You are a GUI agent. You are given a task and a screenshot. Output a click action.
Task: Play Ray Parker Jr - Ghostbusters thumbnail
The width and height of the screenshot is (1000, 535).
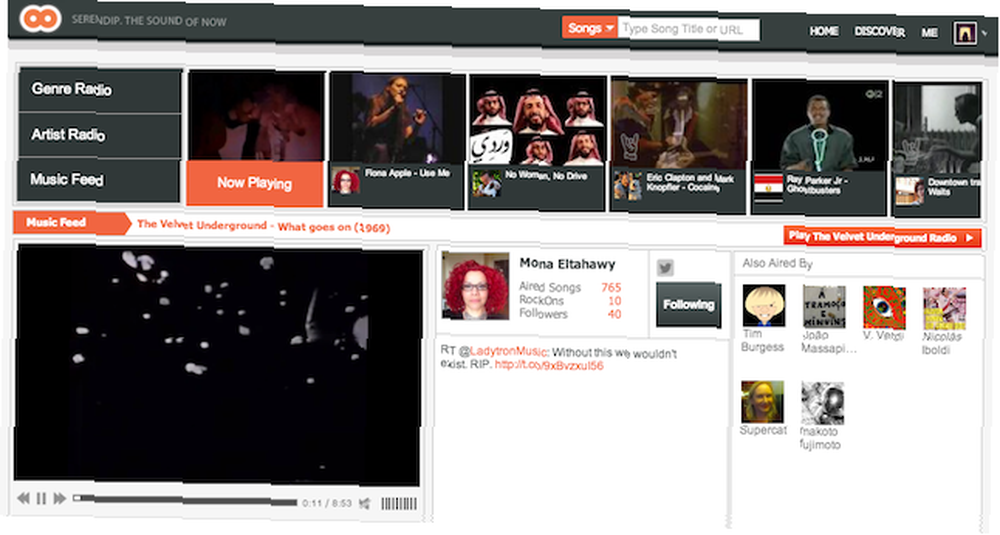pos(820,126)
